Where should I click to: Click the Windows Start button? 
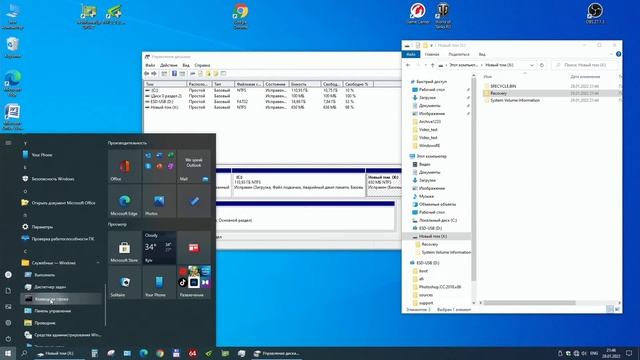coord(8,353)
